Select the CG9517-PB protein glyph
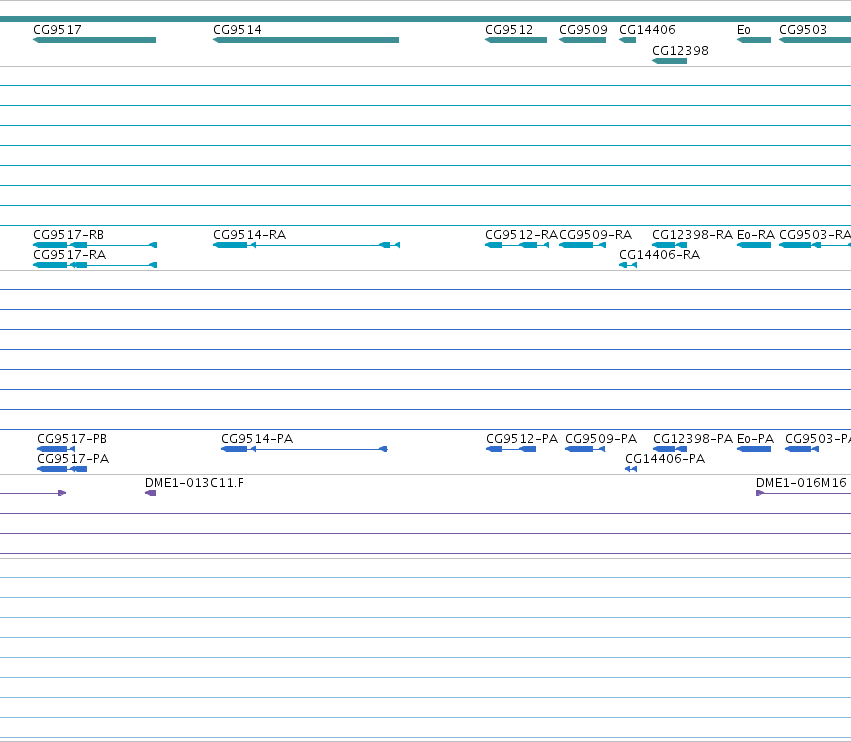This screenshot has width=851, height=742. [56, 449]
